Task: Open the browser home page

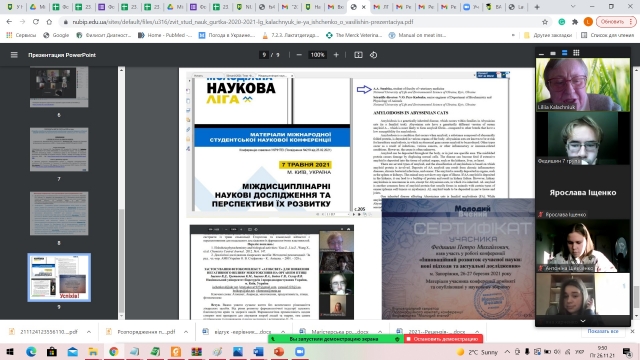Action: (49, 22)
